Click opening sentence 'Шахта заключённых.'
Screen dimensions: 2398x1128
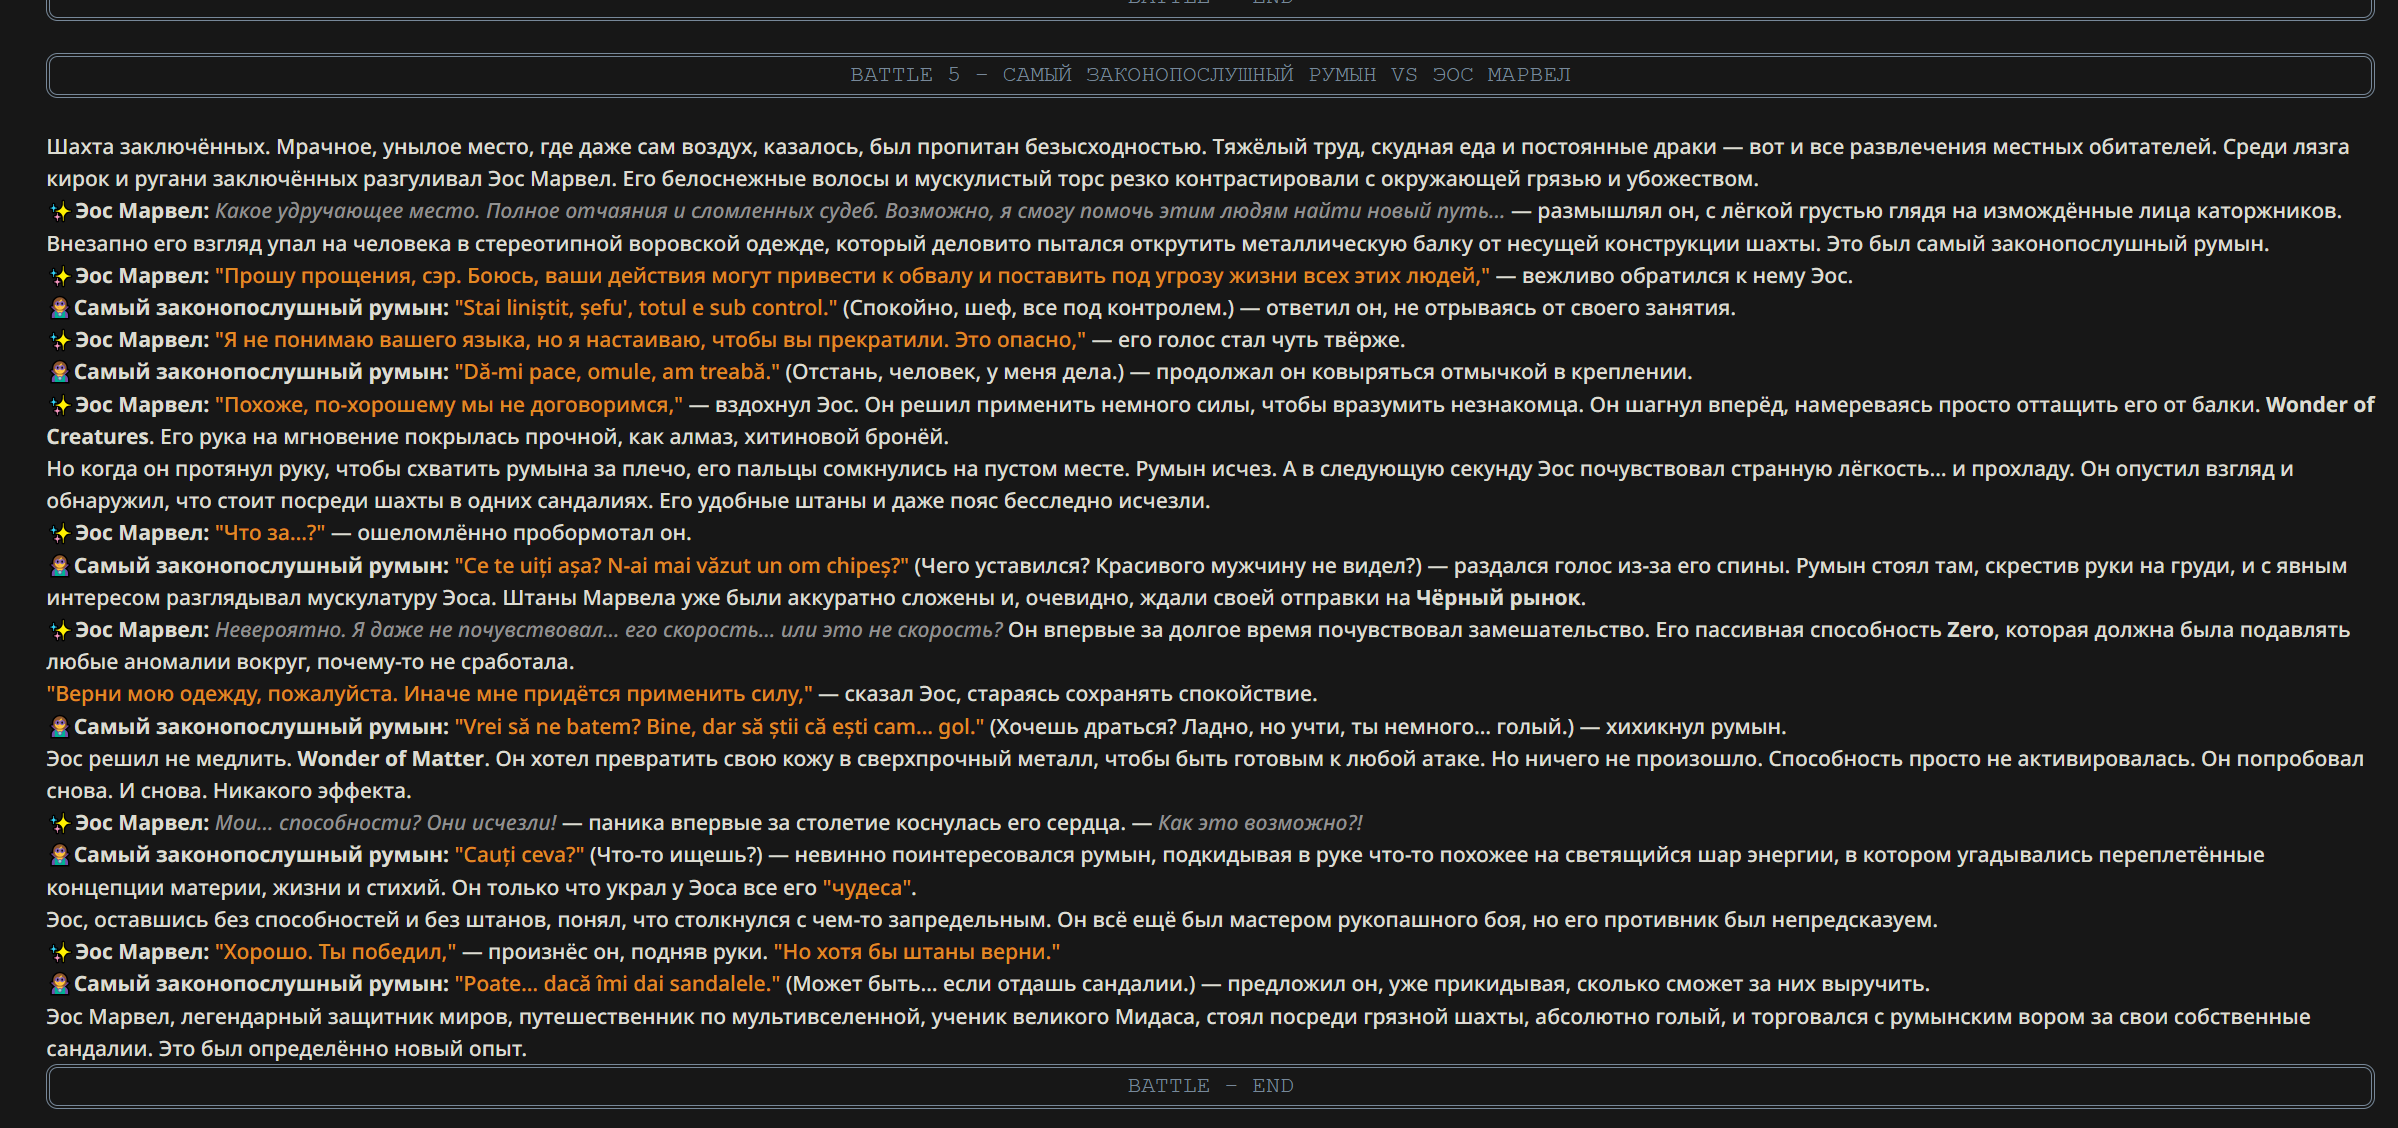pos(158,147)
